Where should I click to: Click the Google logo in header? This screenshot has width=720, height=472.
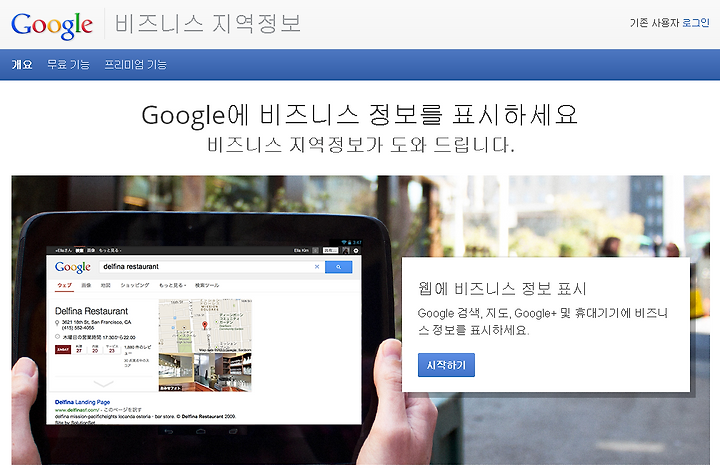tap(51, 25)
